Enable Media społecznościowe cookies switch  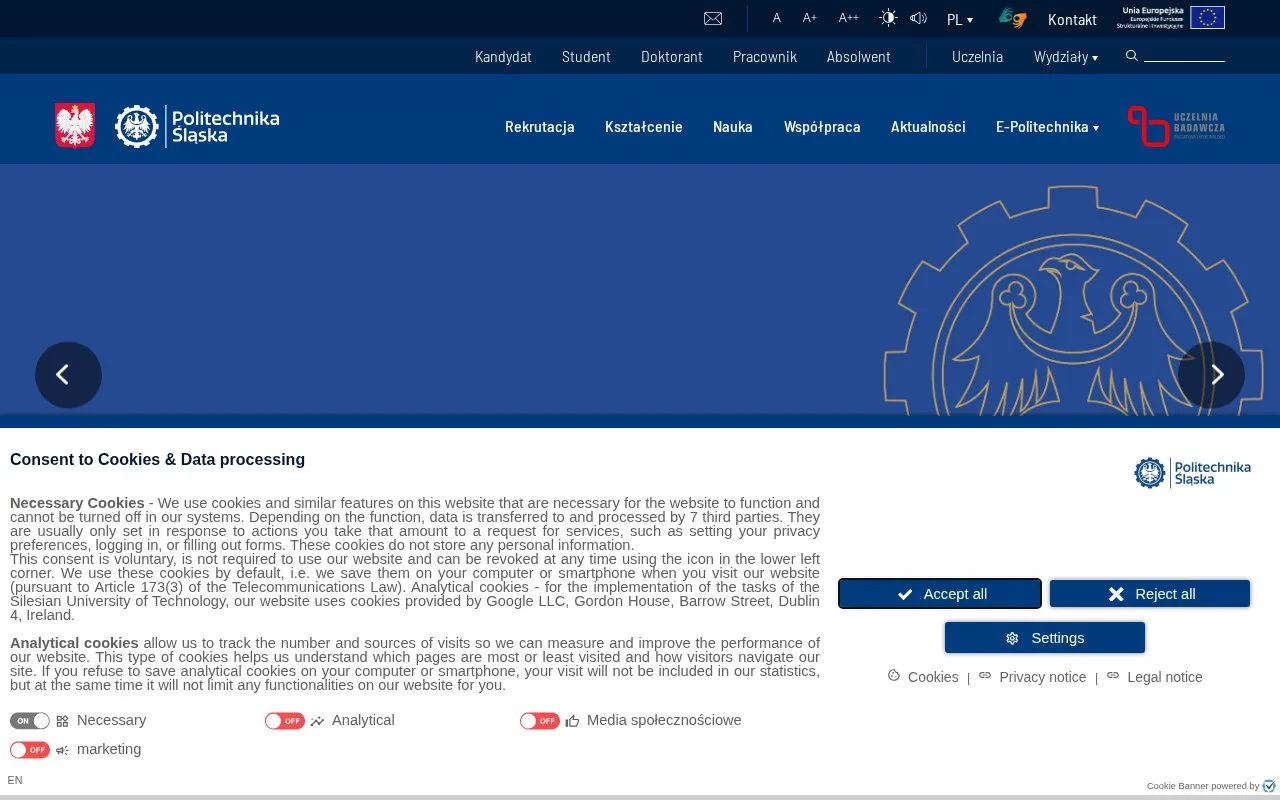coord(540,721)
